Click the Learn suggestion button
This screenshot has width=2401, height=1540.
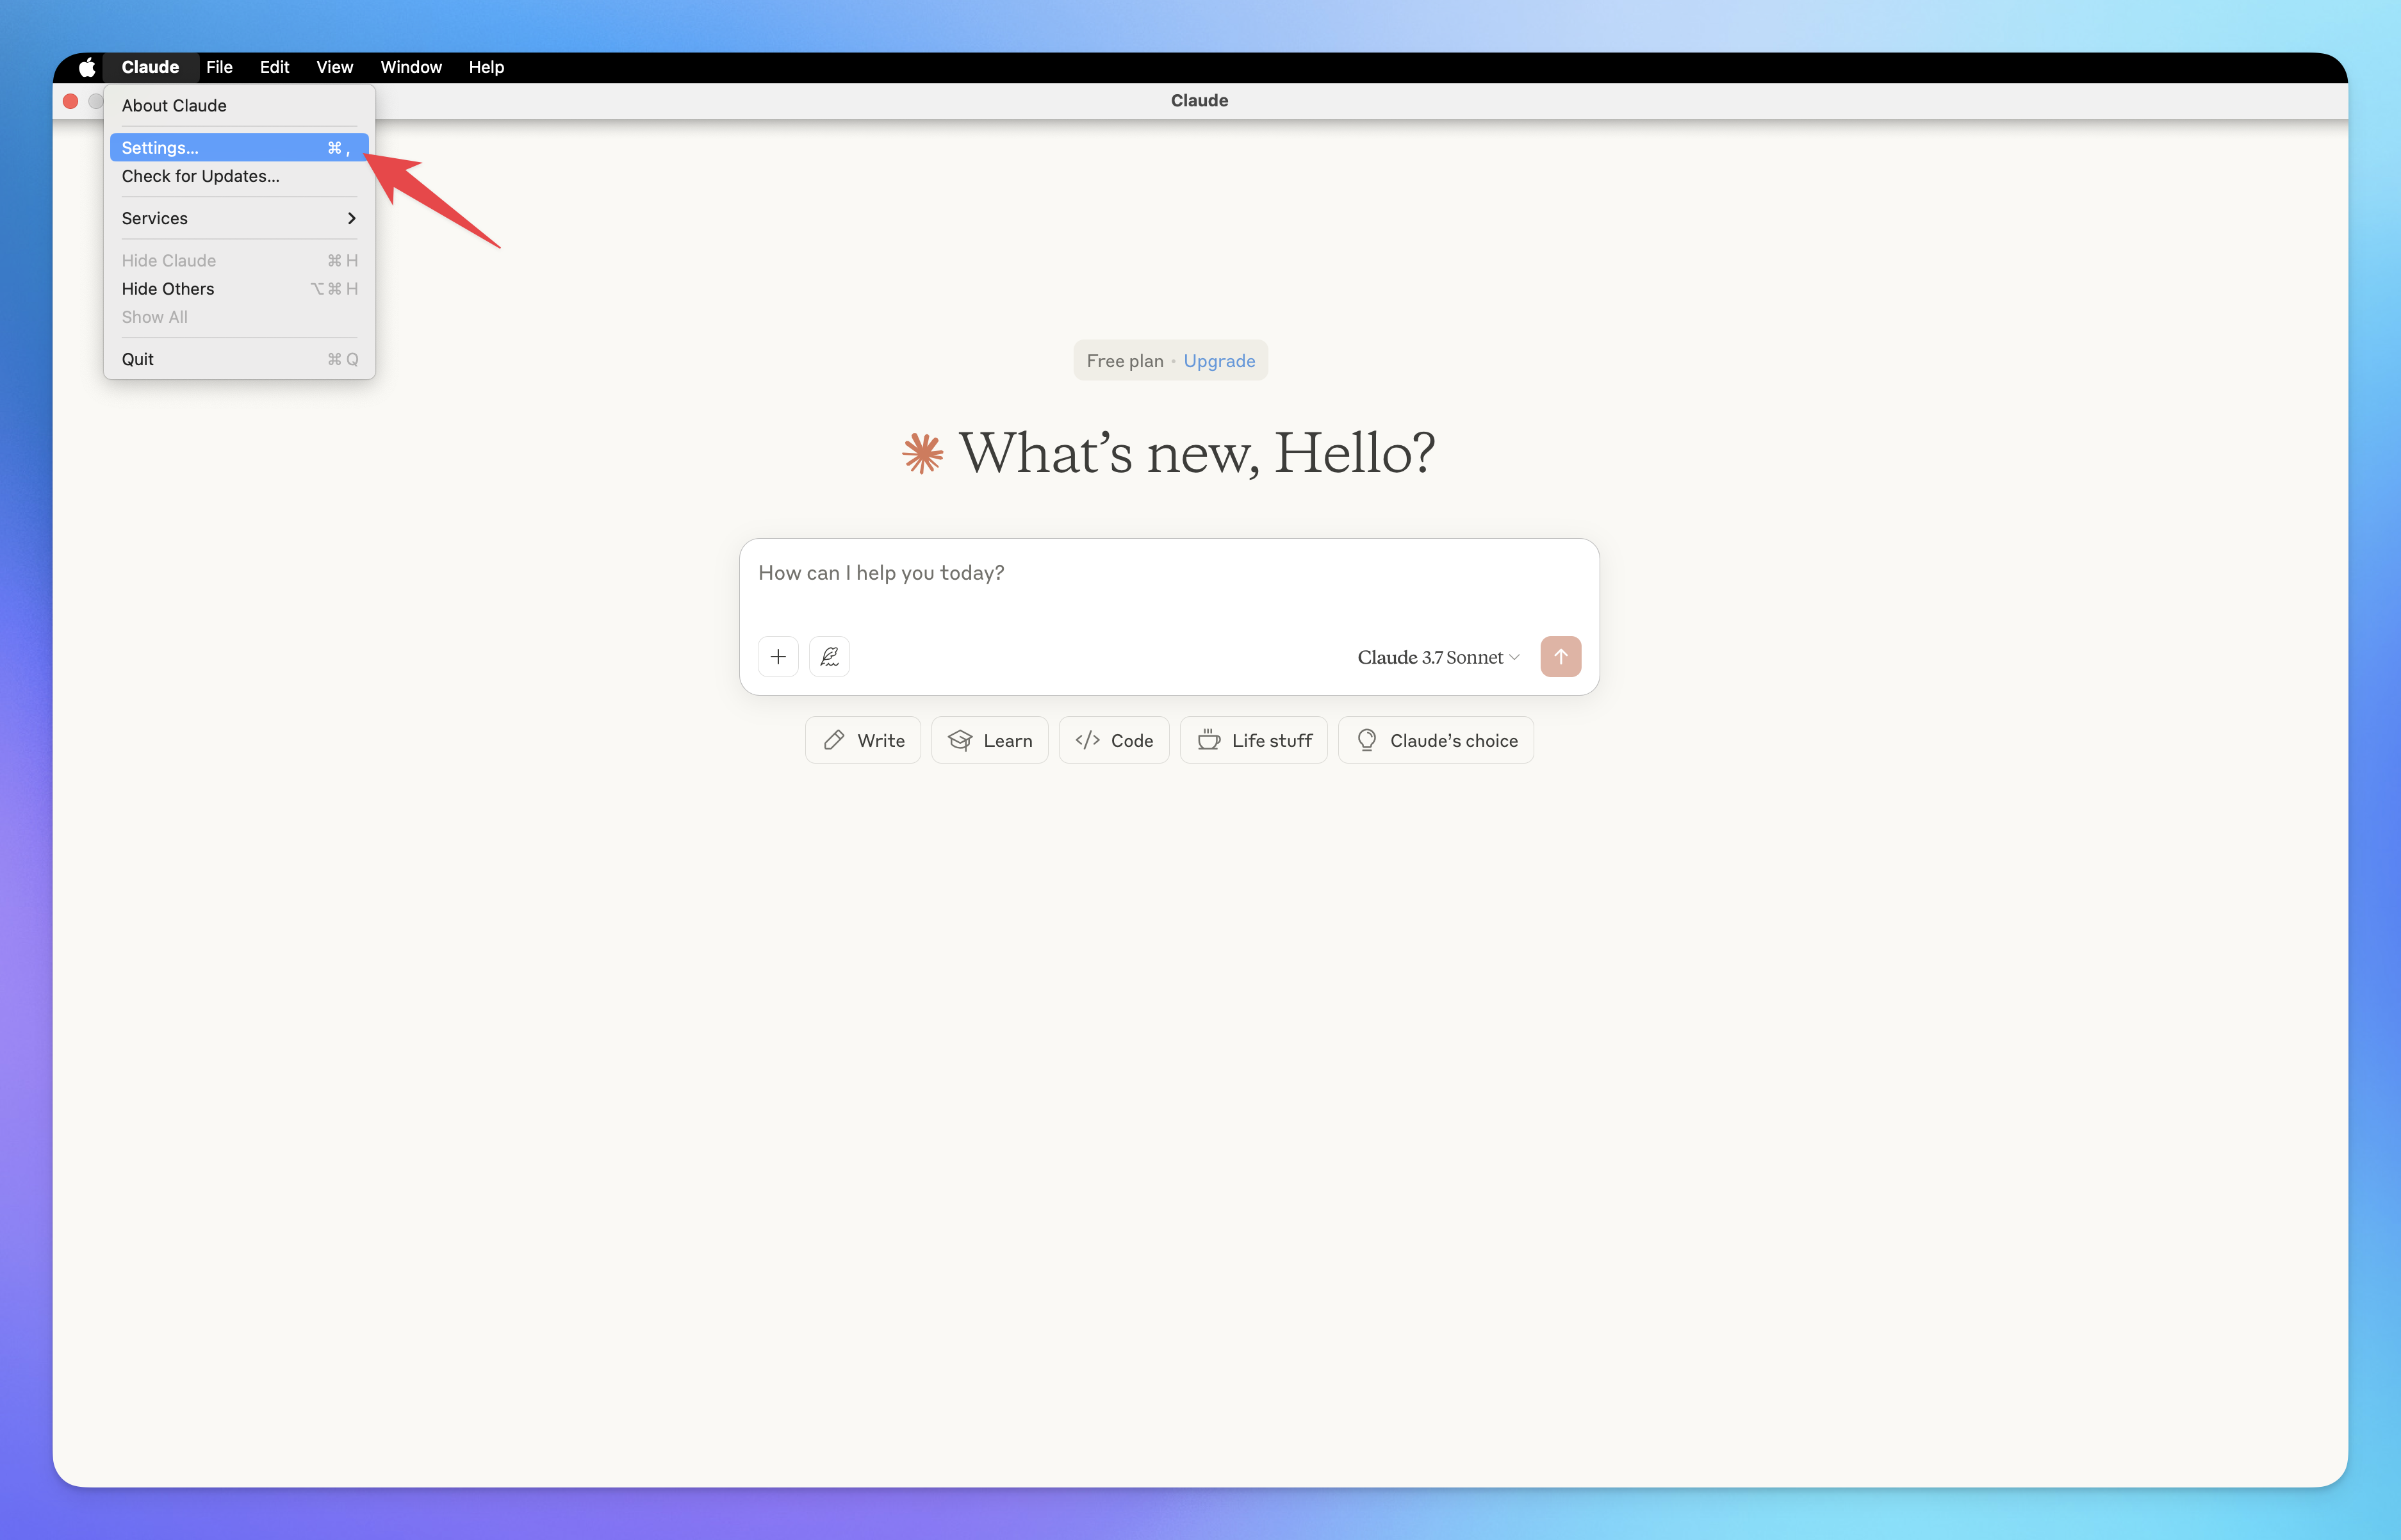[989, 740]
